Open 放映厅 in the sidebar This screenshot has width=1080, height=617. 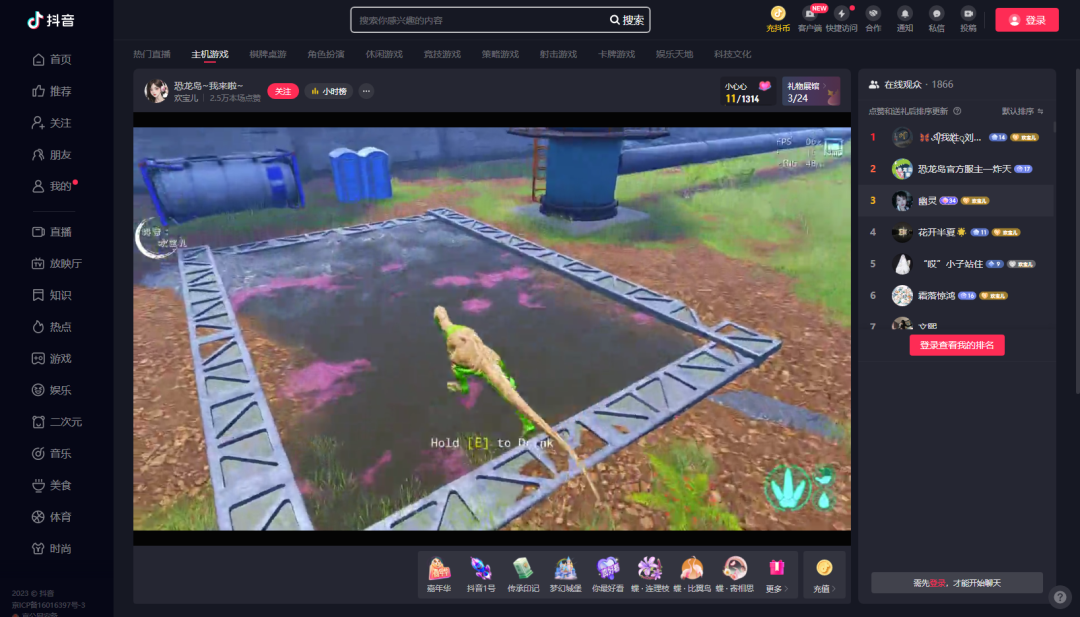[56, 263]
